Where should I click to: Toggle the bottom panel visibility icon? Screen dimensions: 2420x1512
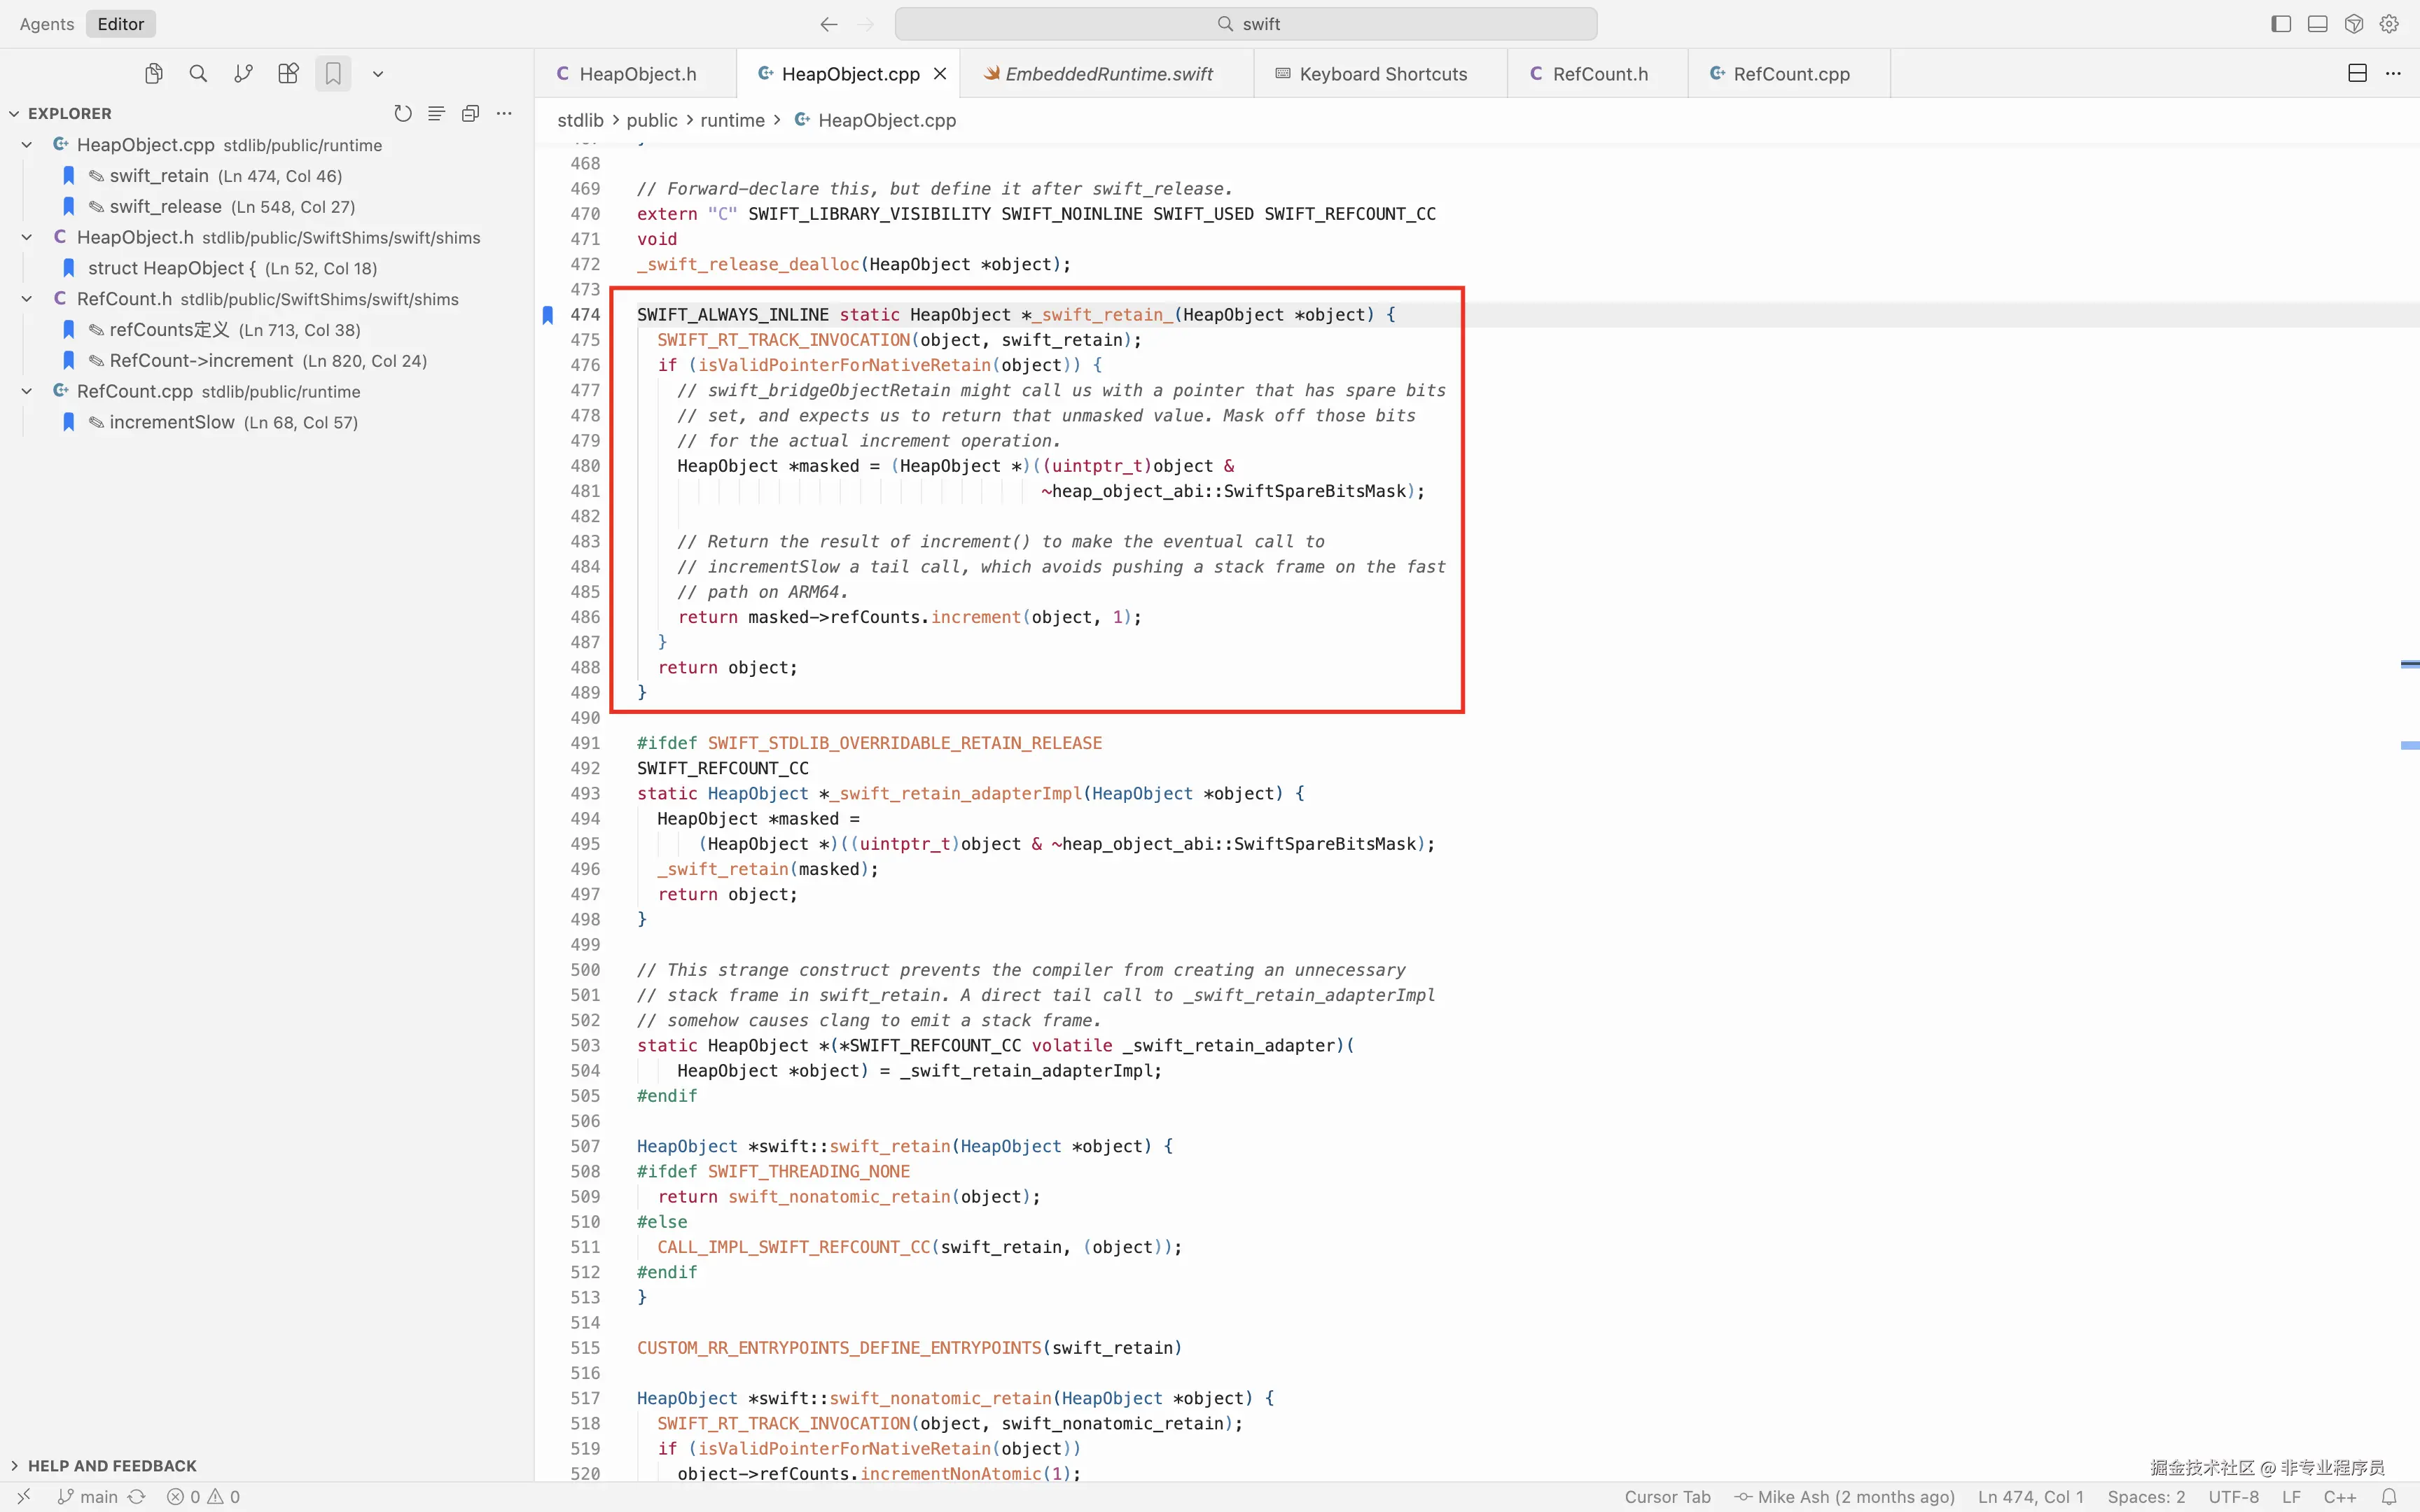tap(2317, 24)
